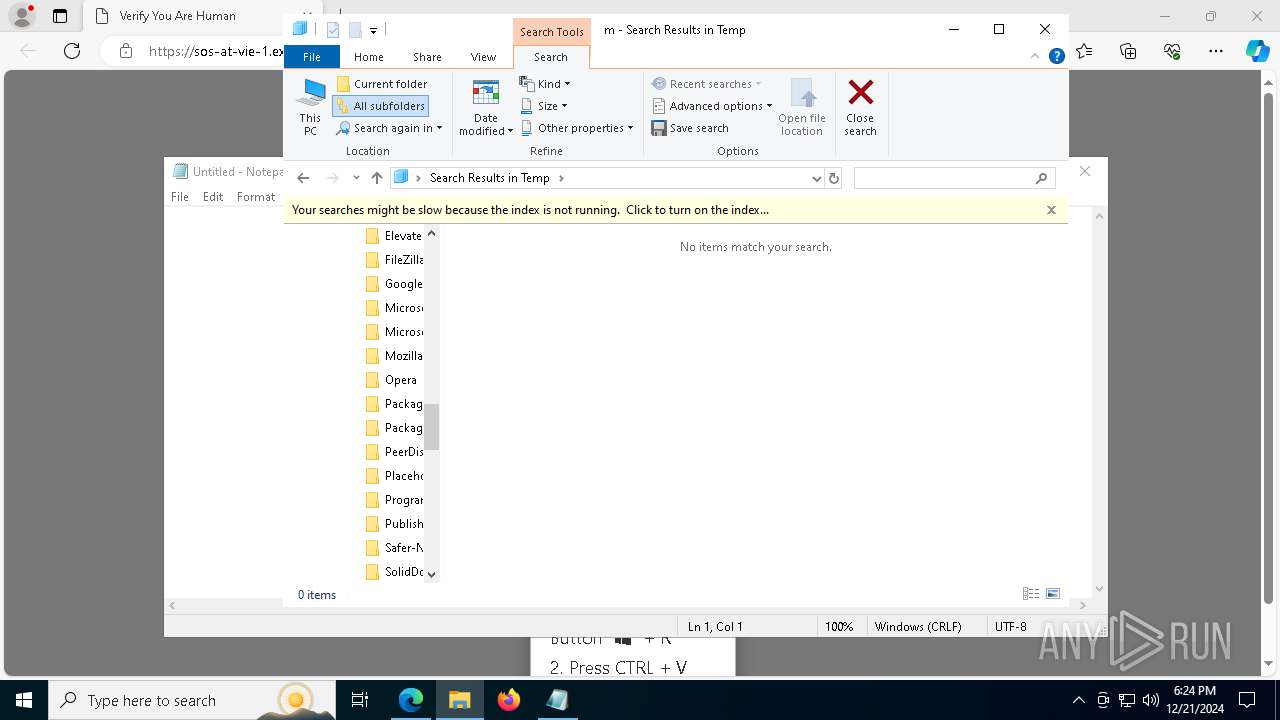
Task: Open Notepad Format menu
Action: click(256, 197)
